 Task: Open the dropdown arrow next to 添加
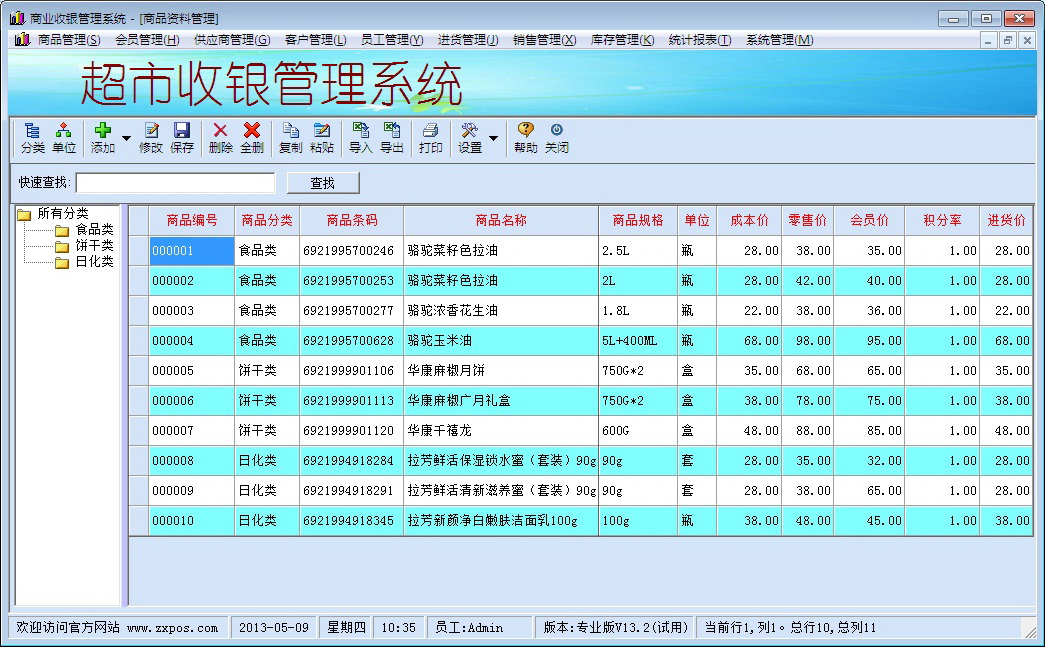tap(126, 138)
